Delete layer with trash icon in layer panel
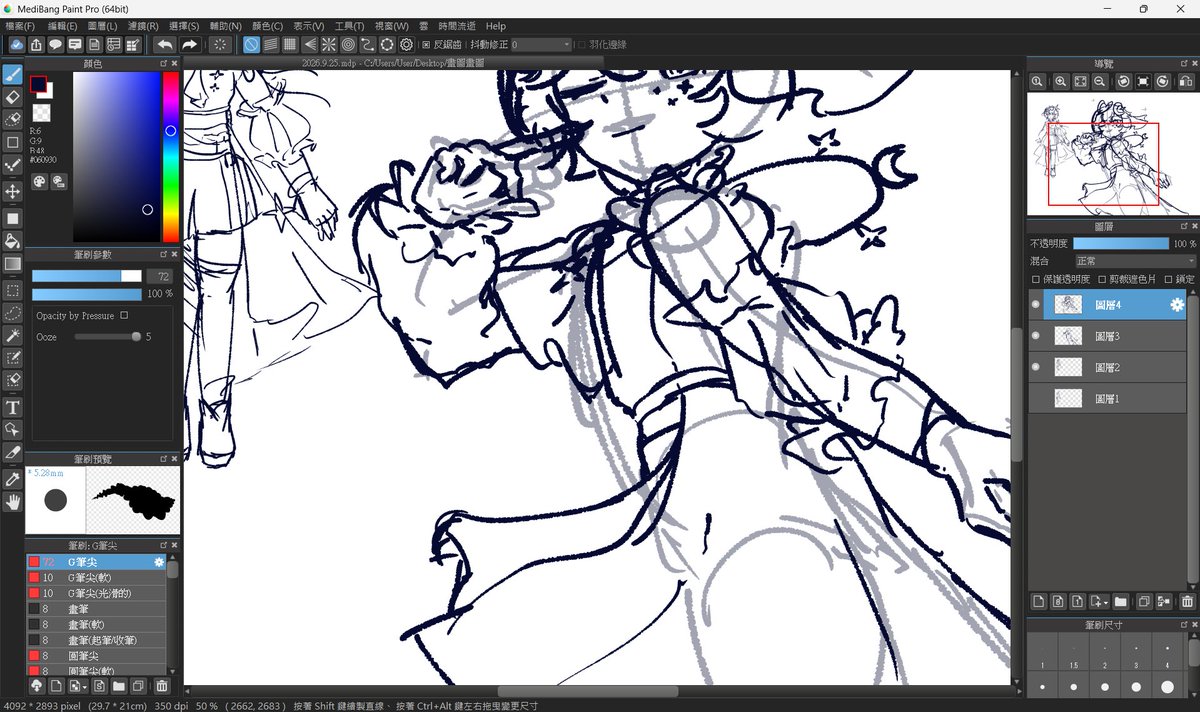This screenshot has height=712, width=1200. coord(1187,601)
